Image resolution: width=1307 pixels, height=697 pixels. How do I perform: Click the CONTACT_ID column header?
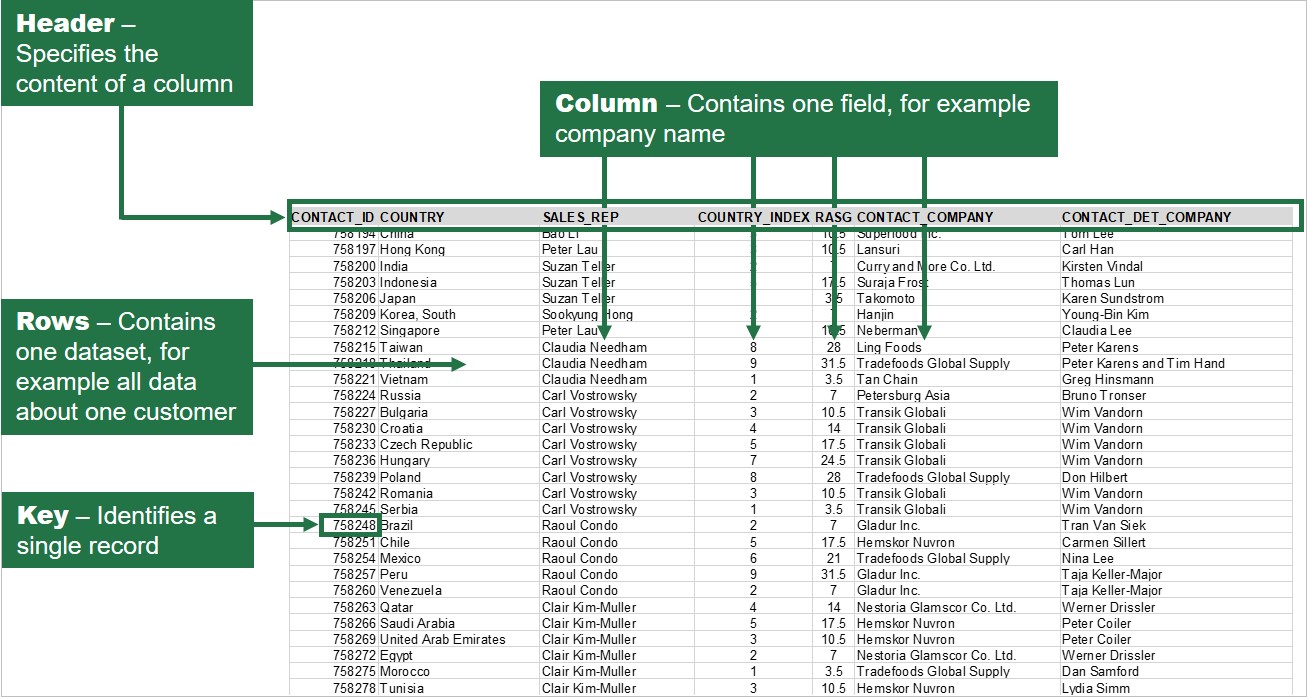[x=333, y=217]
